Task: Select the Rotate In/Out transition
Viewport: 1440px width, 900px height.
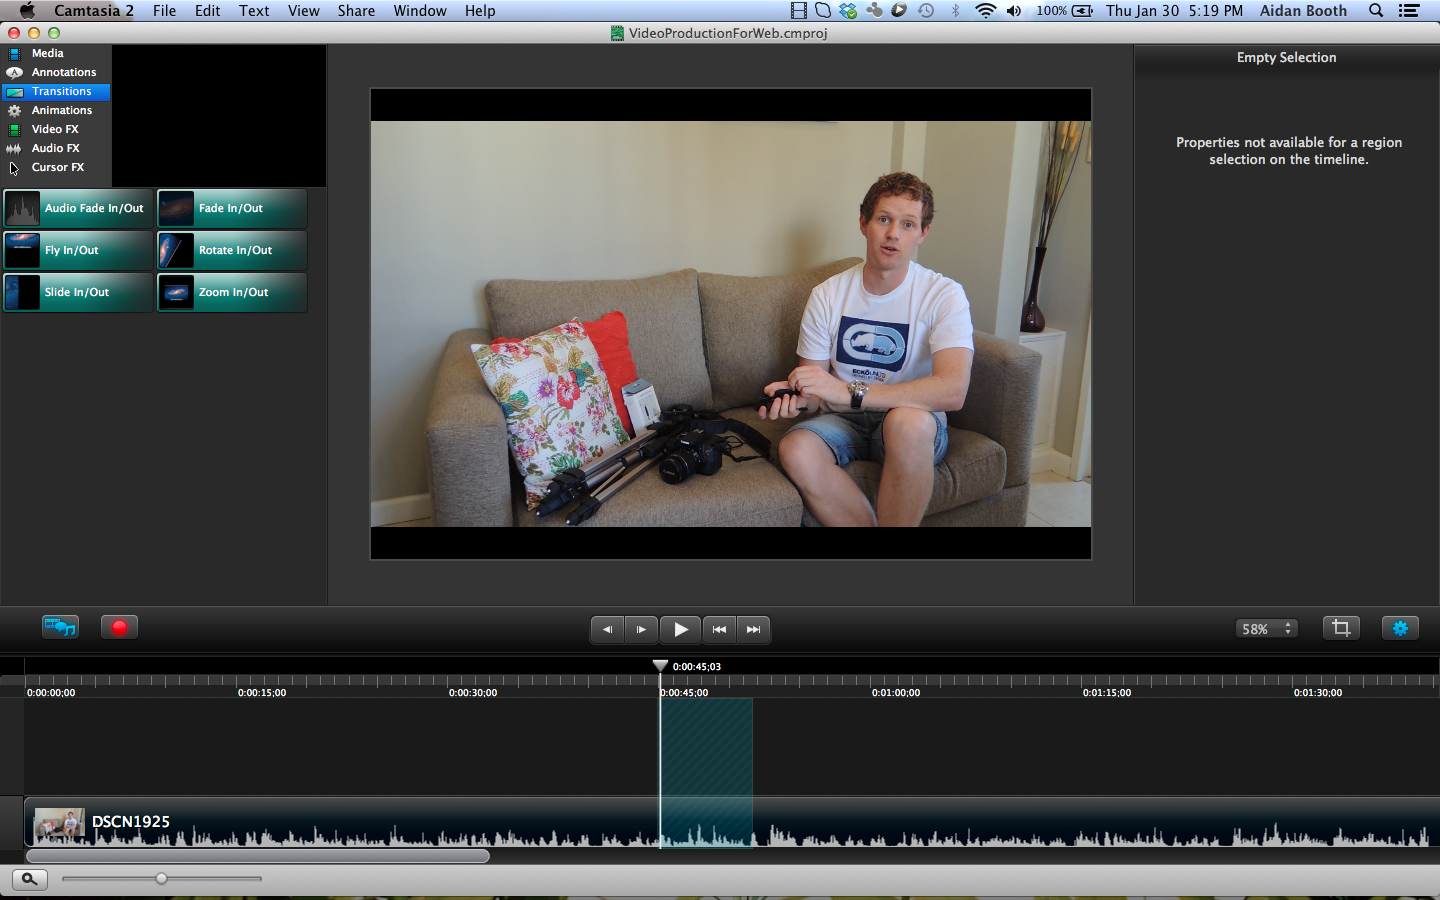Action: [x=232, y=250]
